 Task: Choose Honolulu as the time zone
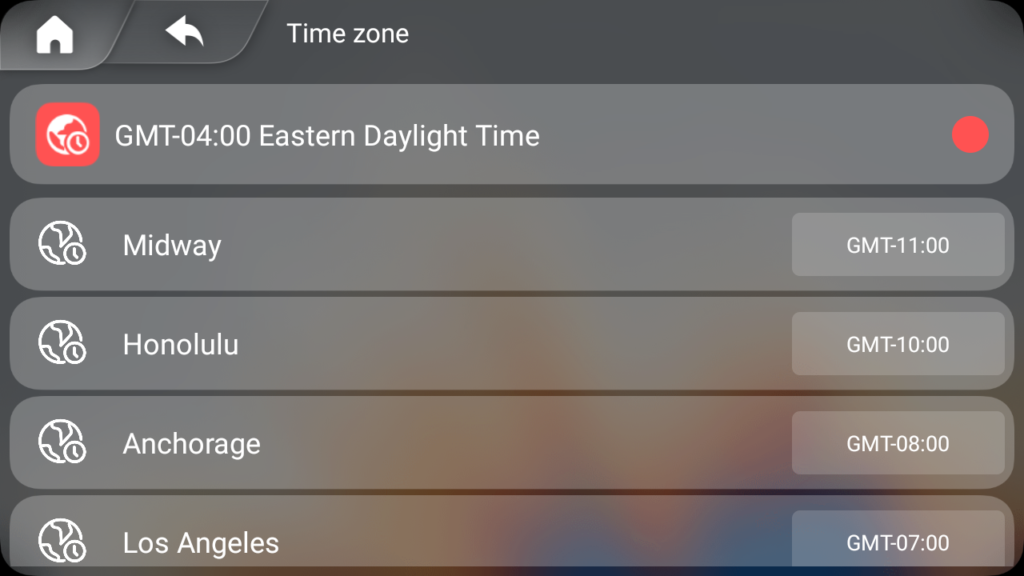click(x=512, y=344)
